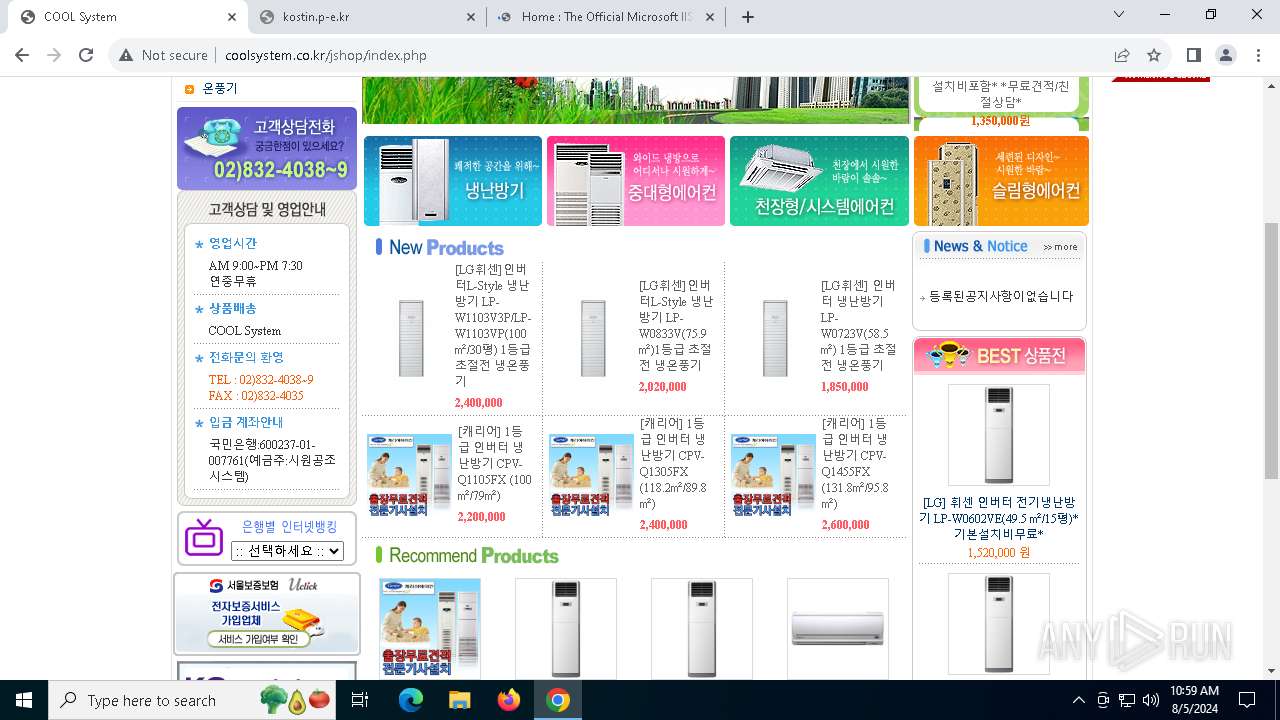Click the LP-W1103V3P product image
1280x720 pixels.
coord(411,338)
